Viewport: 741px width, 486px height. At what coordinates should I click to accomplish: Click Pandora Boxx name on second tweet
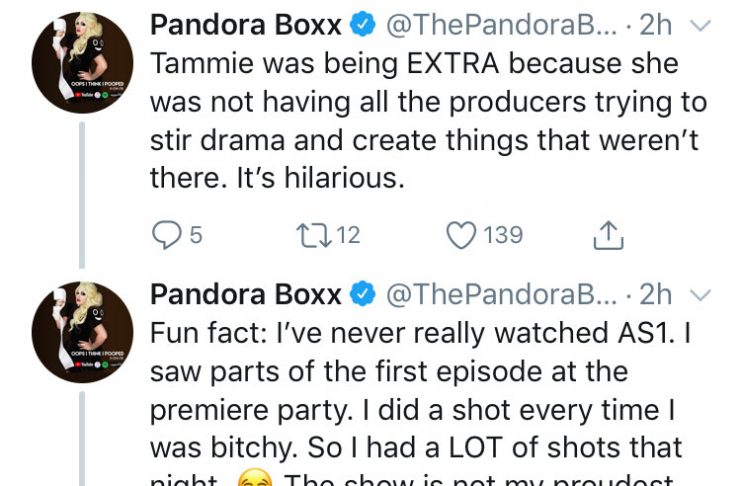(246, 294)
